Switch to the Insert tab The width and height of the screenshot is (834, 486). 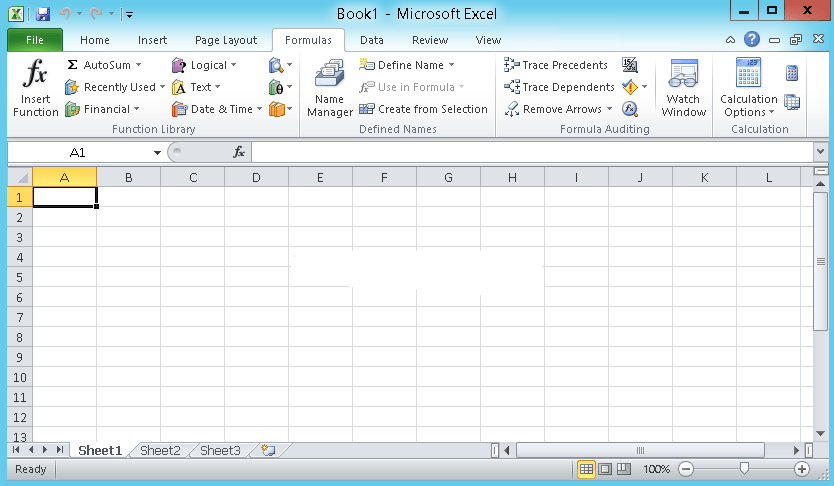click(x=152, y=40)
